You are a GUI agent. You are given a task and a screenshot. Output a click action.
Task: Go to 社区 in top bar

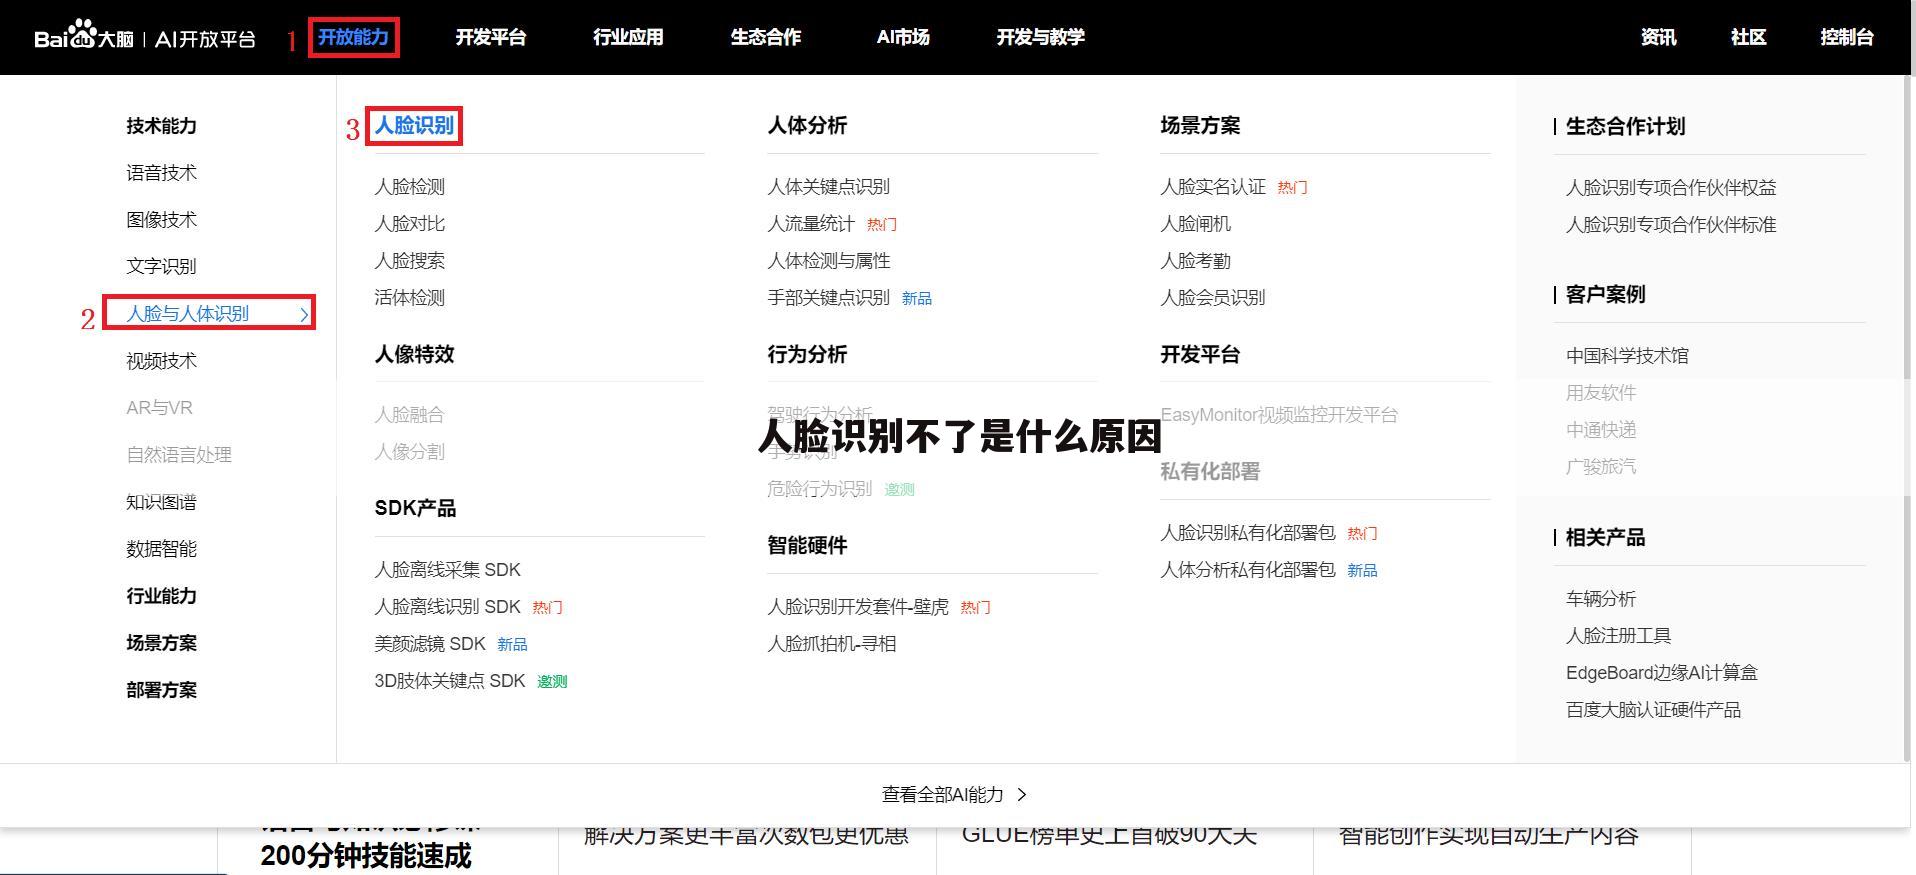1749,37
